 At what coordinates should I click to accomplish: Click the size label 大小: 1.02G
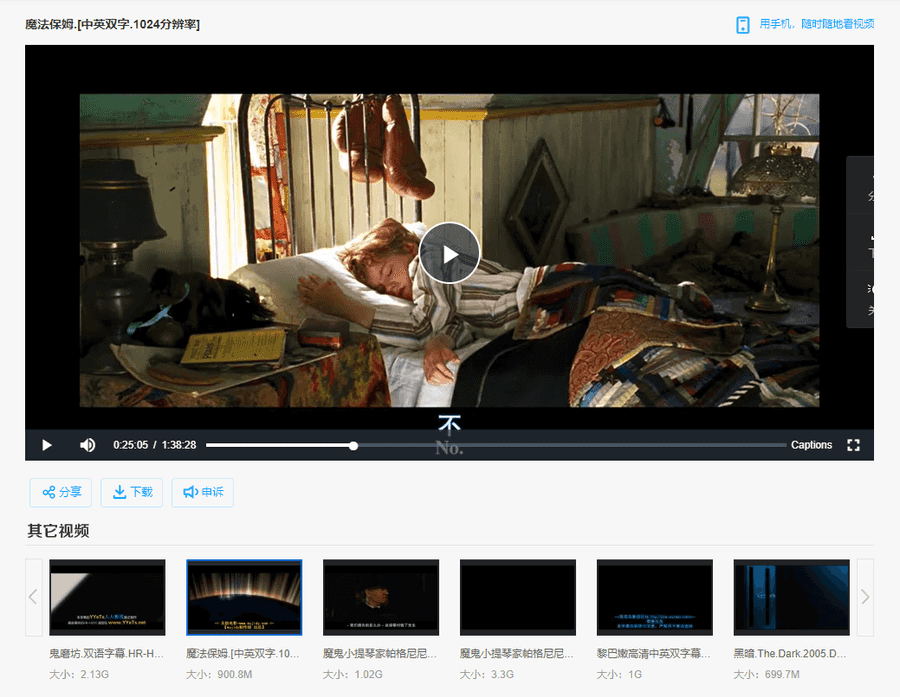coord(352,674)
